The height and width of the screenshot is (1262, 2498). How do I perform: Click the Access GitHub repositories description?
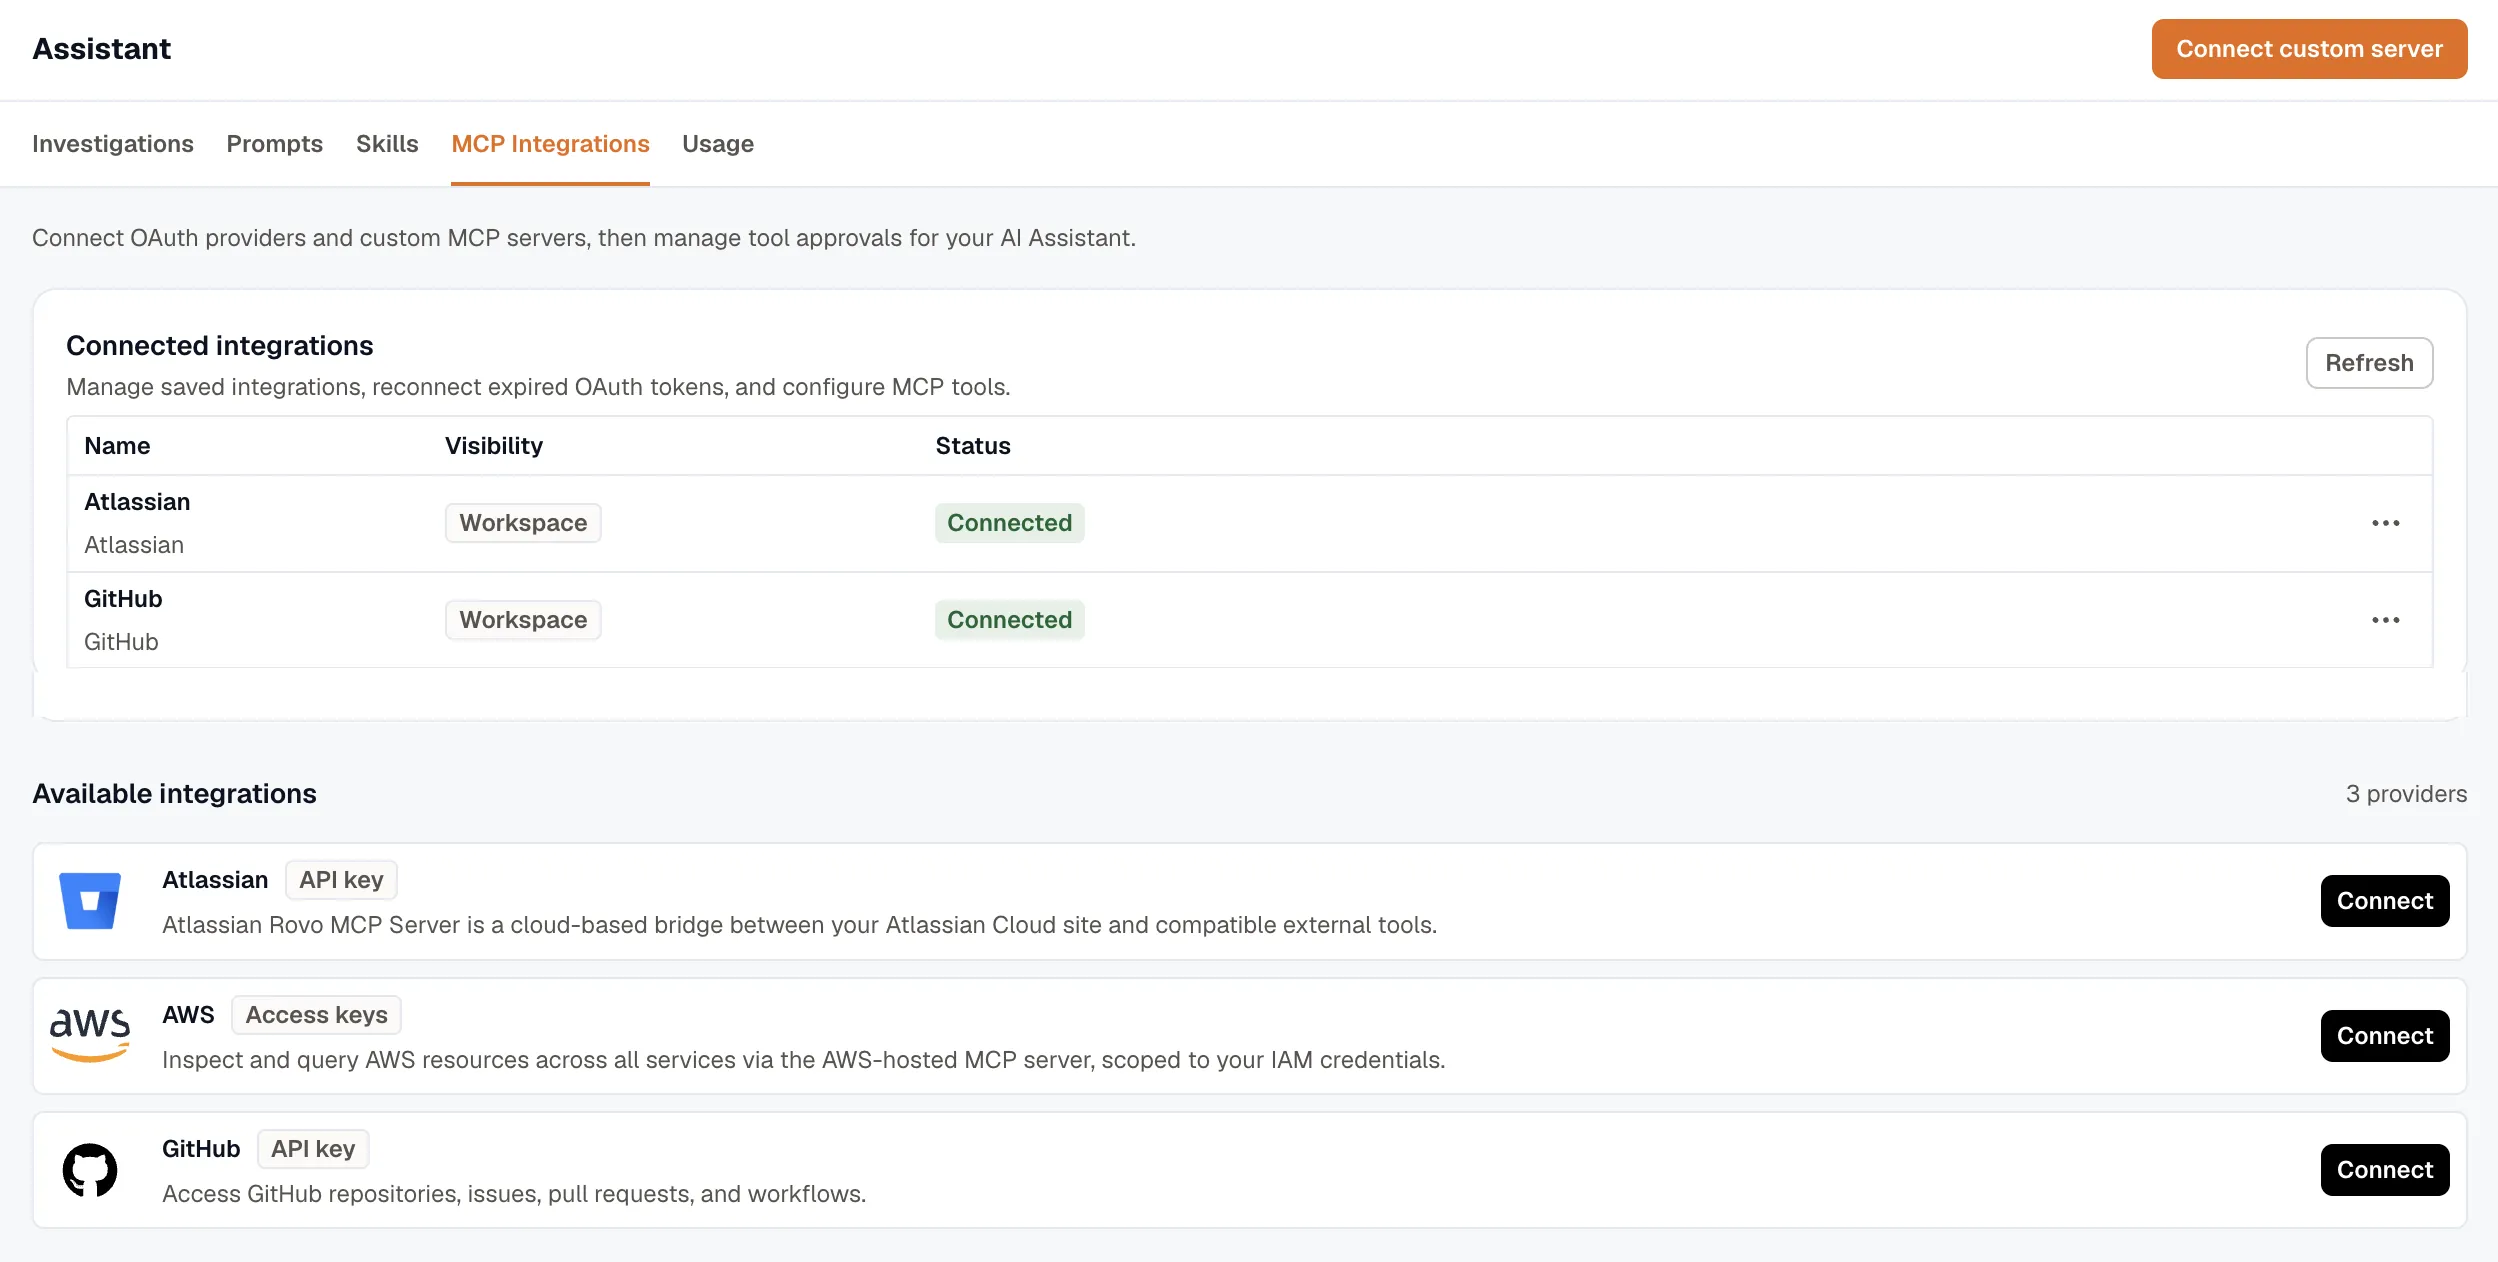[514, 1194]
